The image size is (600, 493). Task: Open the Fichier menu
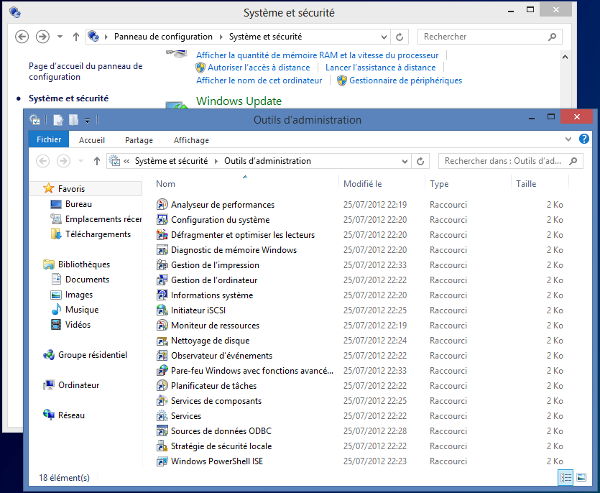pos(49,139)
